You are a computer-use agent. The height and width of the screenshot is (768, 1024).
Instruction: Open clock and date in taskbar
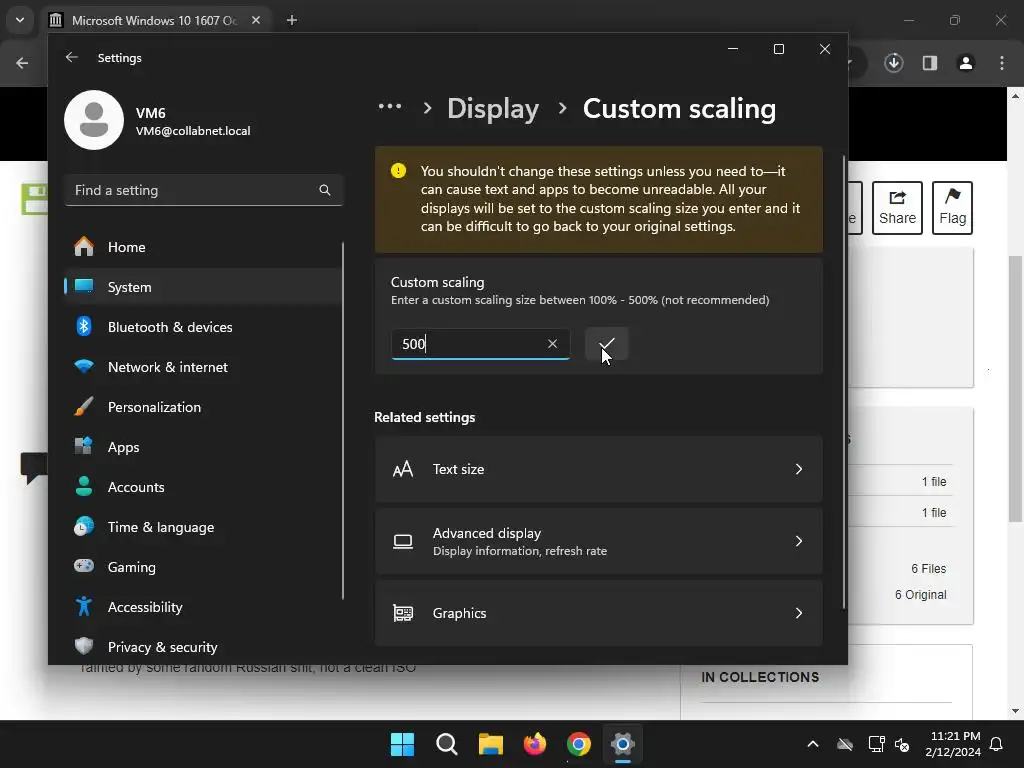[x=953, y=744]
